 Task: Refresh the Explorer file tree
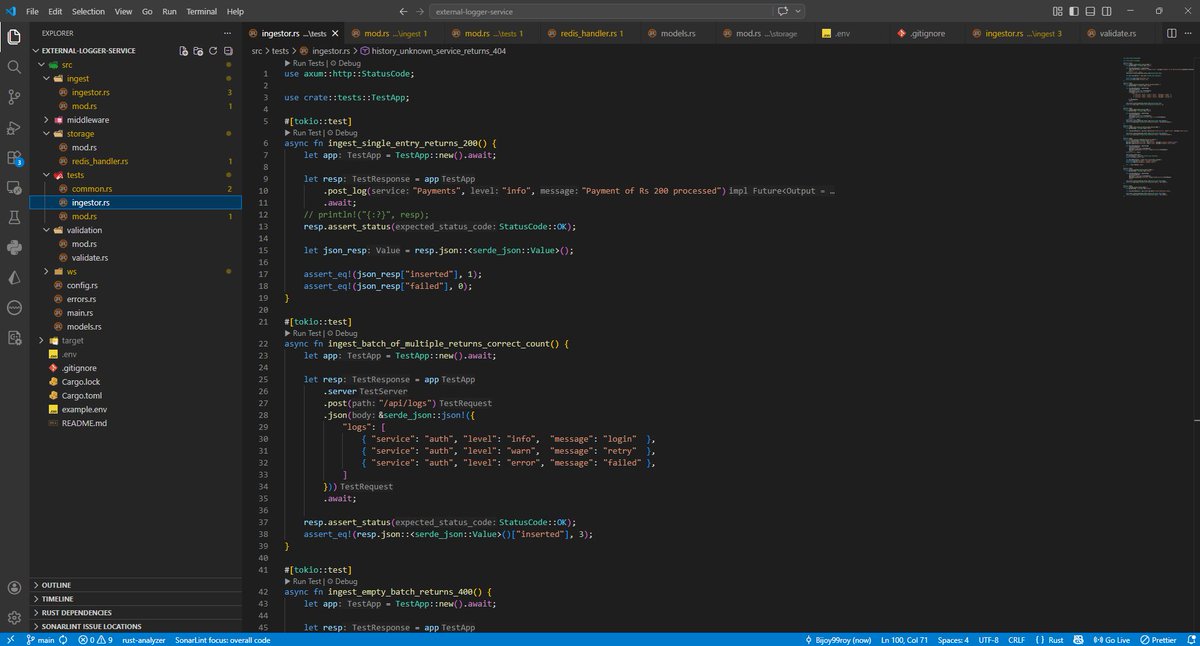click(x=213, y=50)
